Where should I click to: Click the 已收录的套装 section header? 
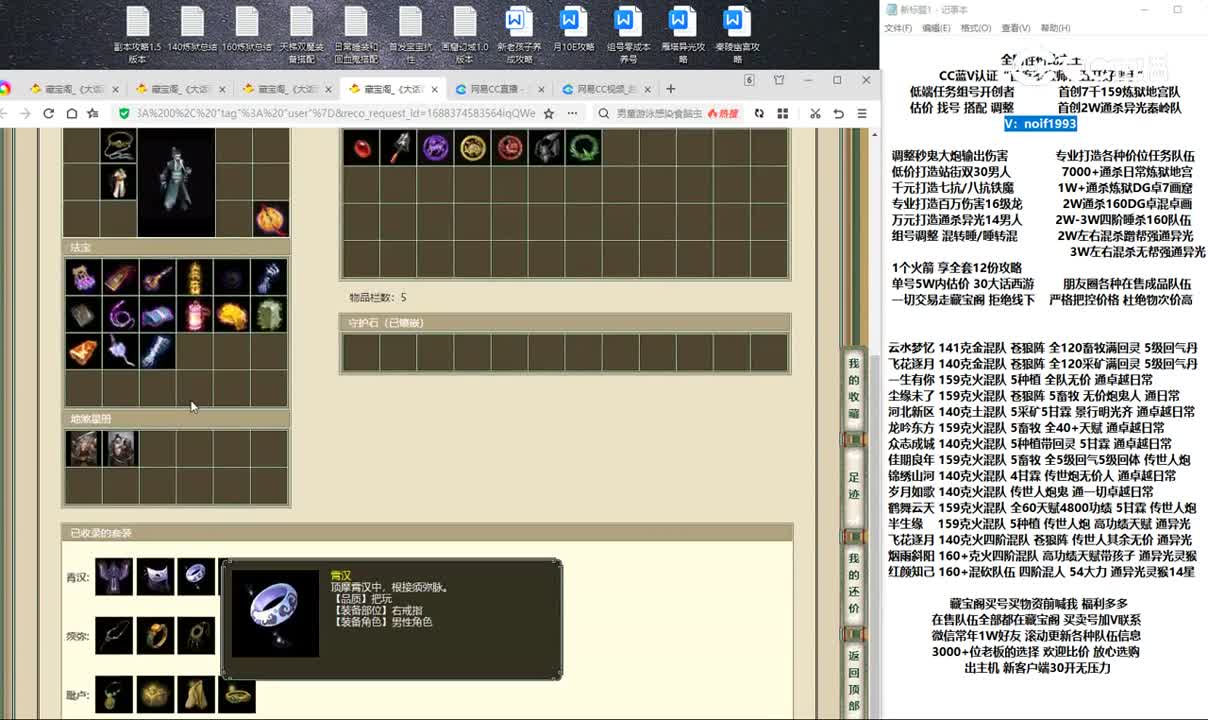pyautogui.click(x=427, y=533)
